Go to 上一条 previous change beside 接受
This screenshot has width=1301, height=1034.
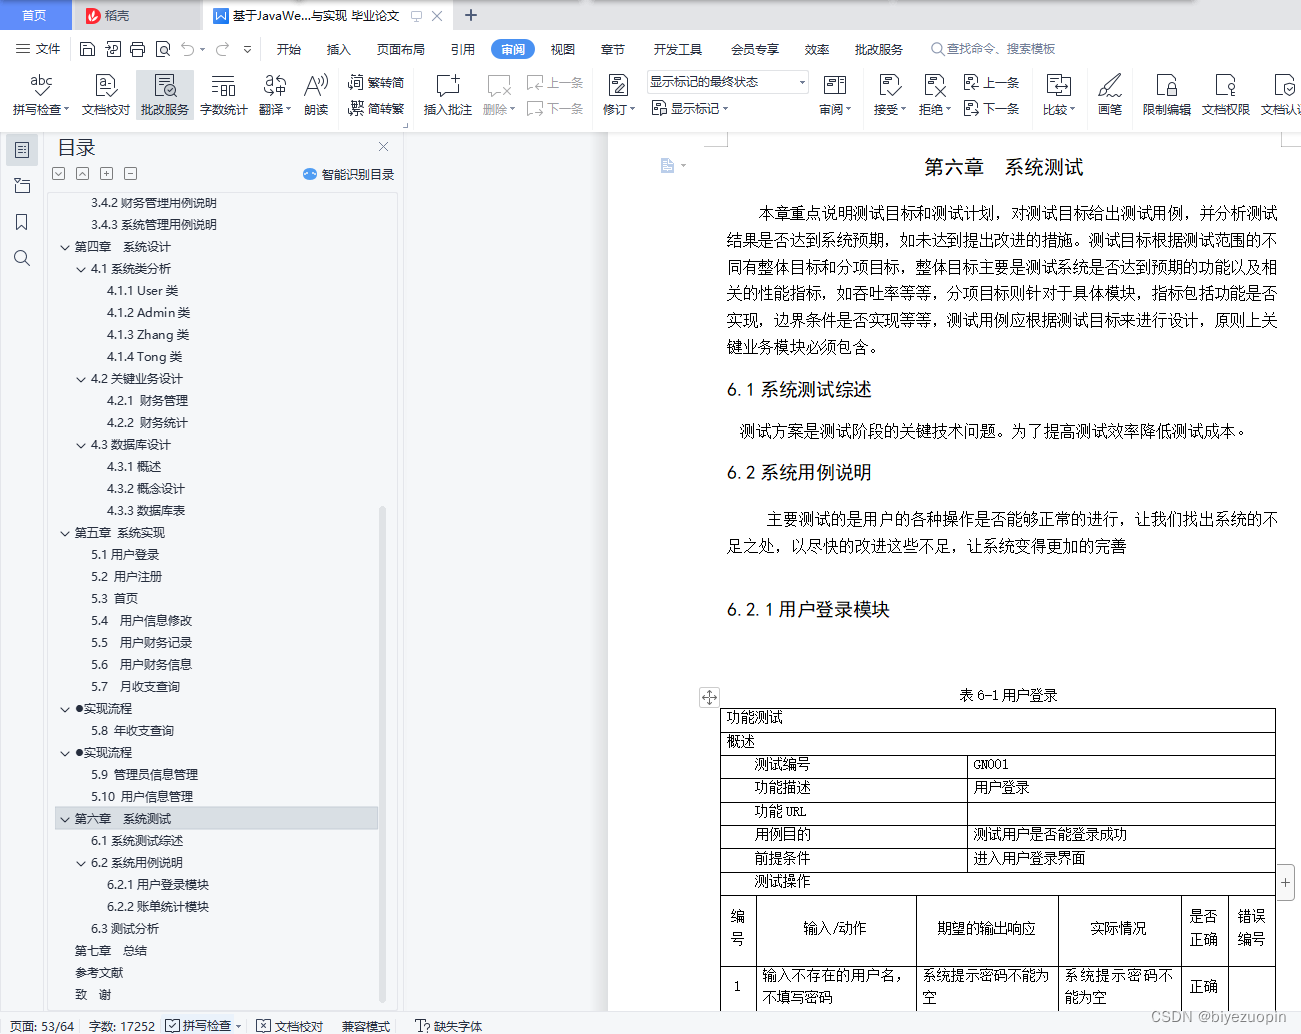(x=991, y=82)
